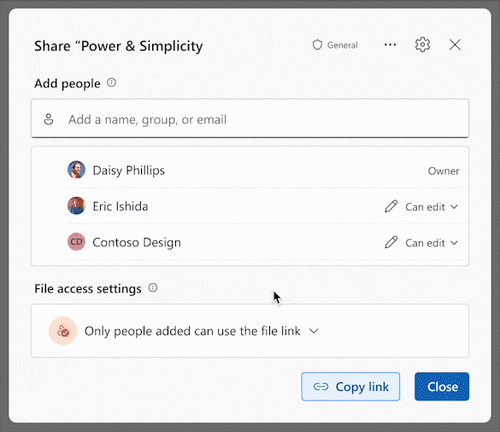Click the Copy link button
The image size is (500, 432).
click(x=350, y=387)
